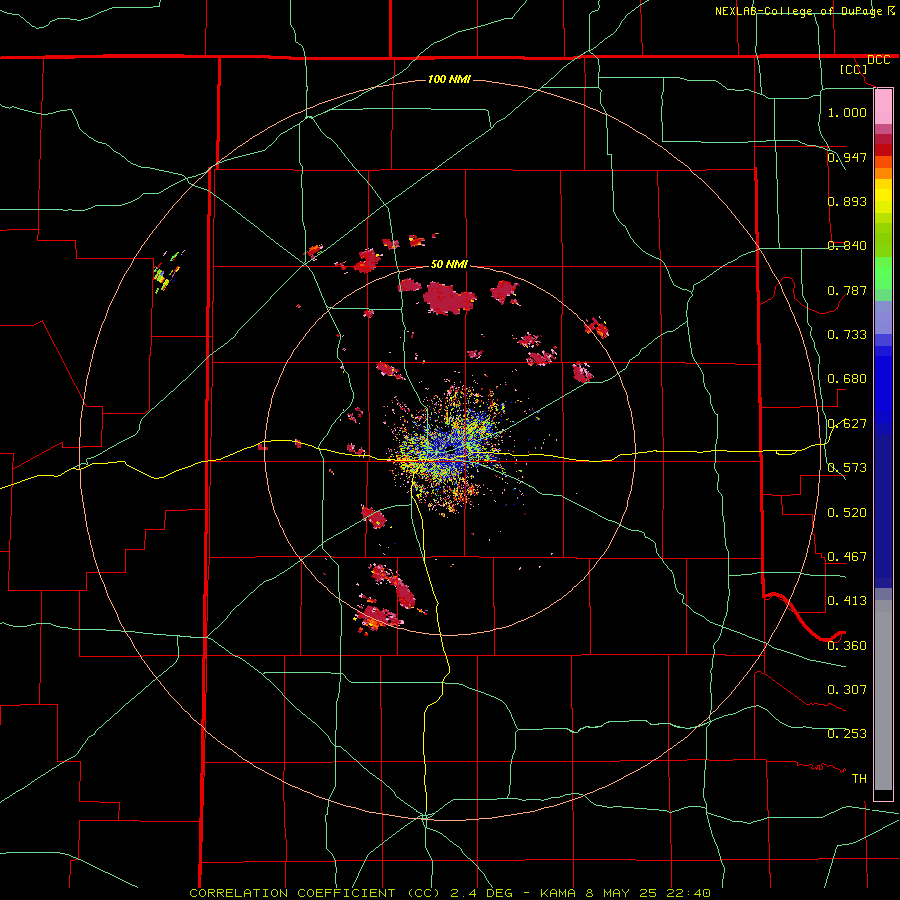Screen dimensions: 900x900
Task: Pick the gray segment of the color bar
Action: click(x=883, y=695)
